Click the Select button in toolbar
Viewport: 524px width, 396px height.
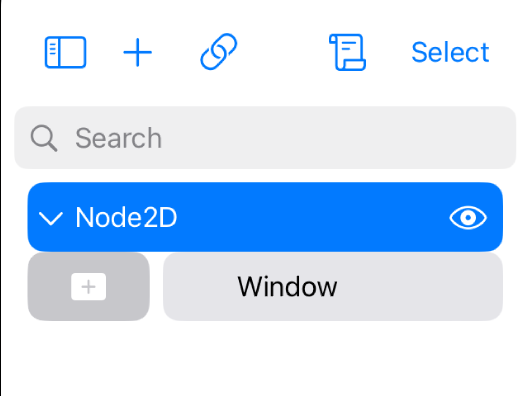450,52
